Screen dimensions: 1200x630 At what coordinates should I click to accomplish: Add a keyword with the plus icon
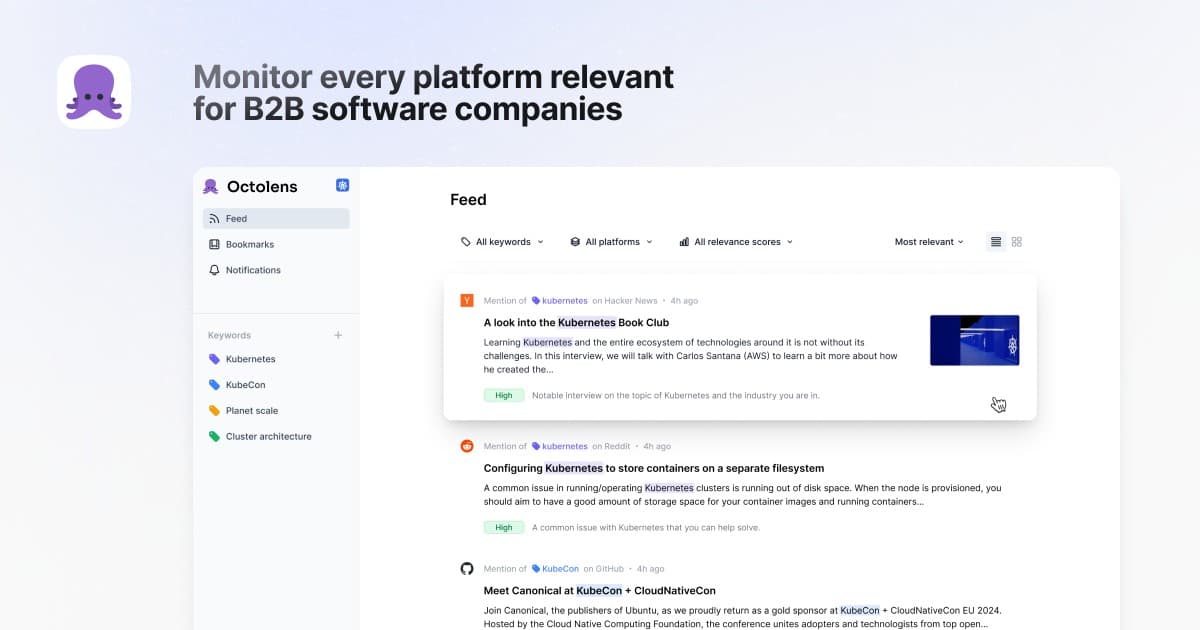click(338, 335)
